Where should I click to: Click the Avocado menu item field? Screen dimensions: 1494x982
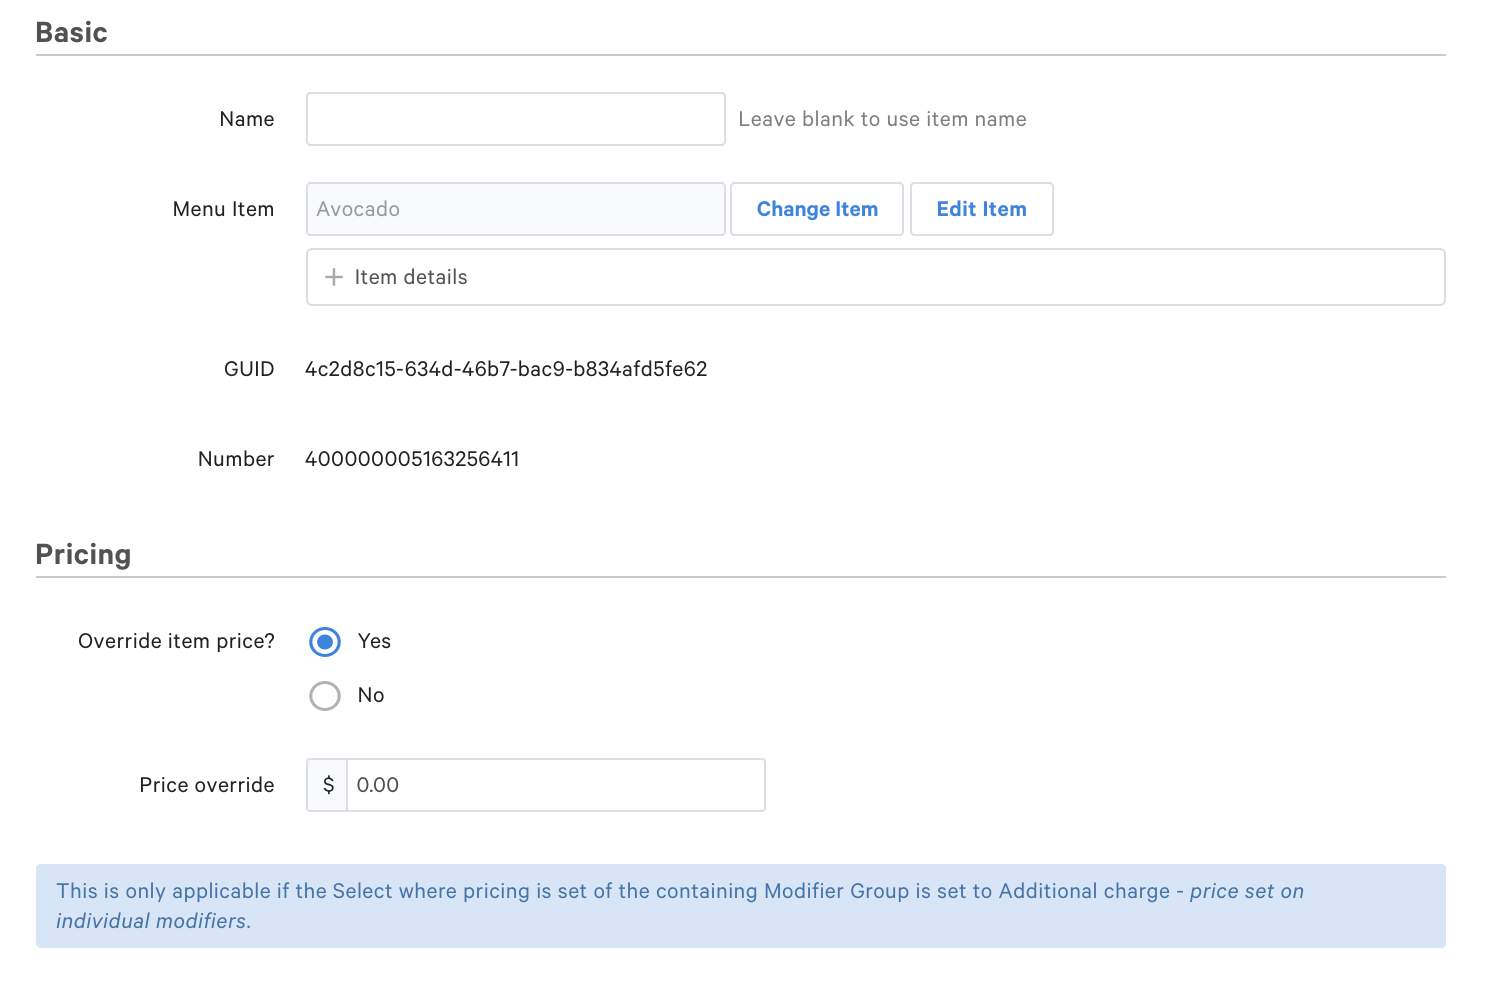[515, 209]
